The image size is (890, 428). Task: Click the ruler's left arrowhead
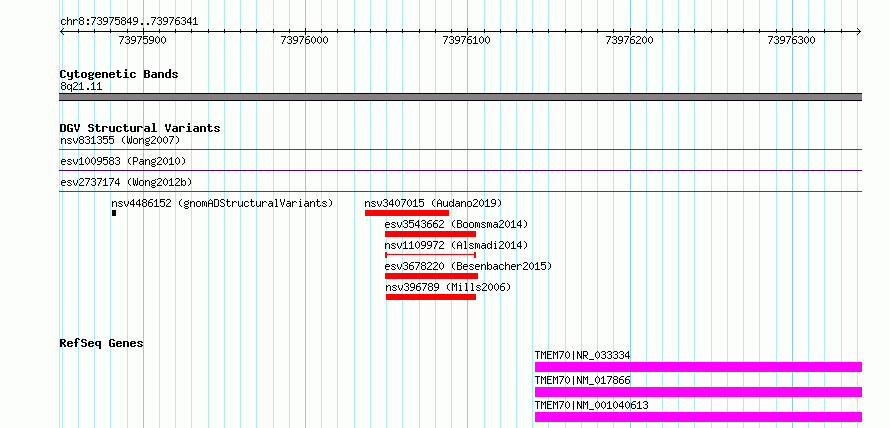tap(62, 31)
